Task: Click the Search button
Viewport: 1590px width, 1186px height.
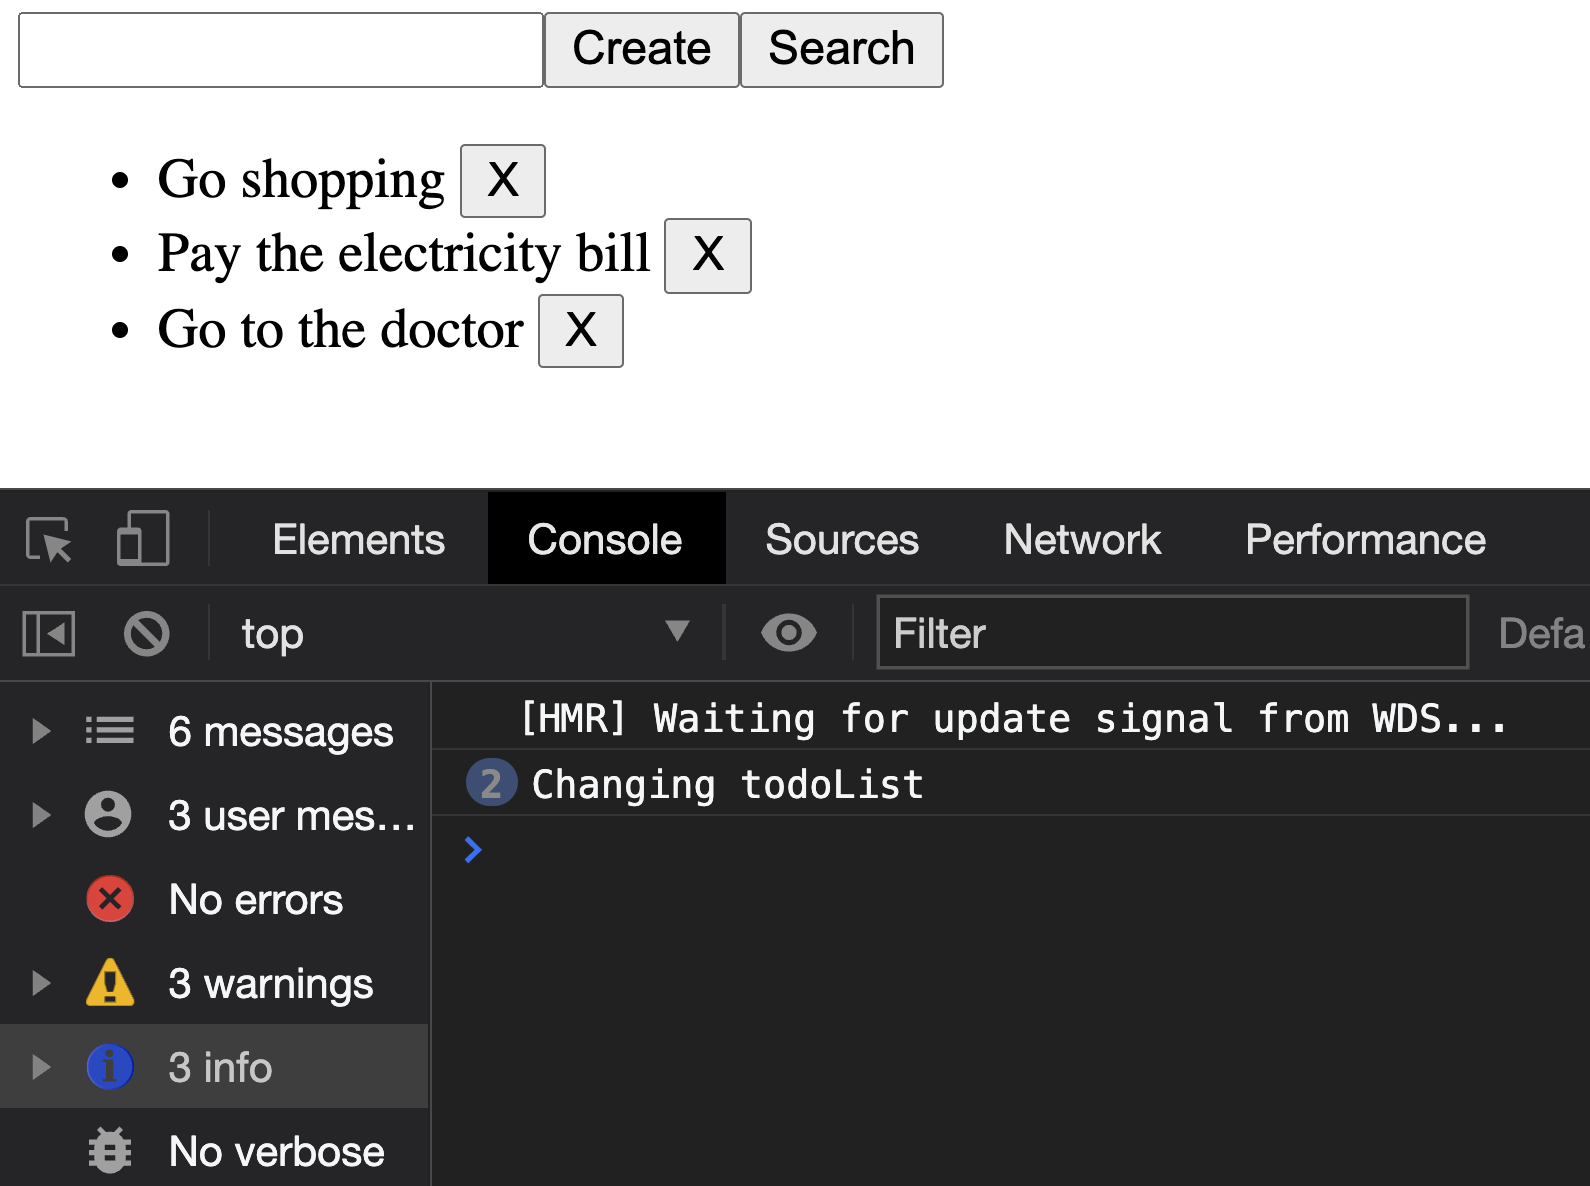Action: point(841,49)
